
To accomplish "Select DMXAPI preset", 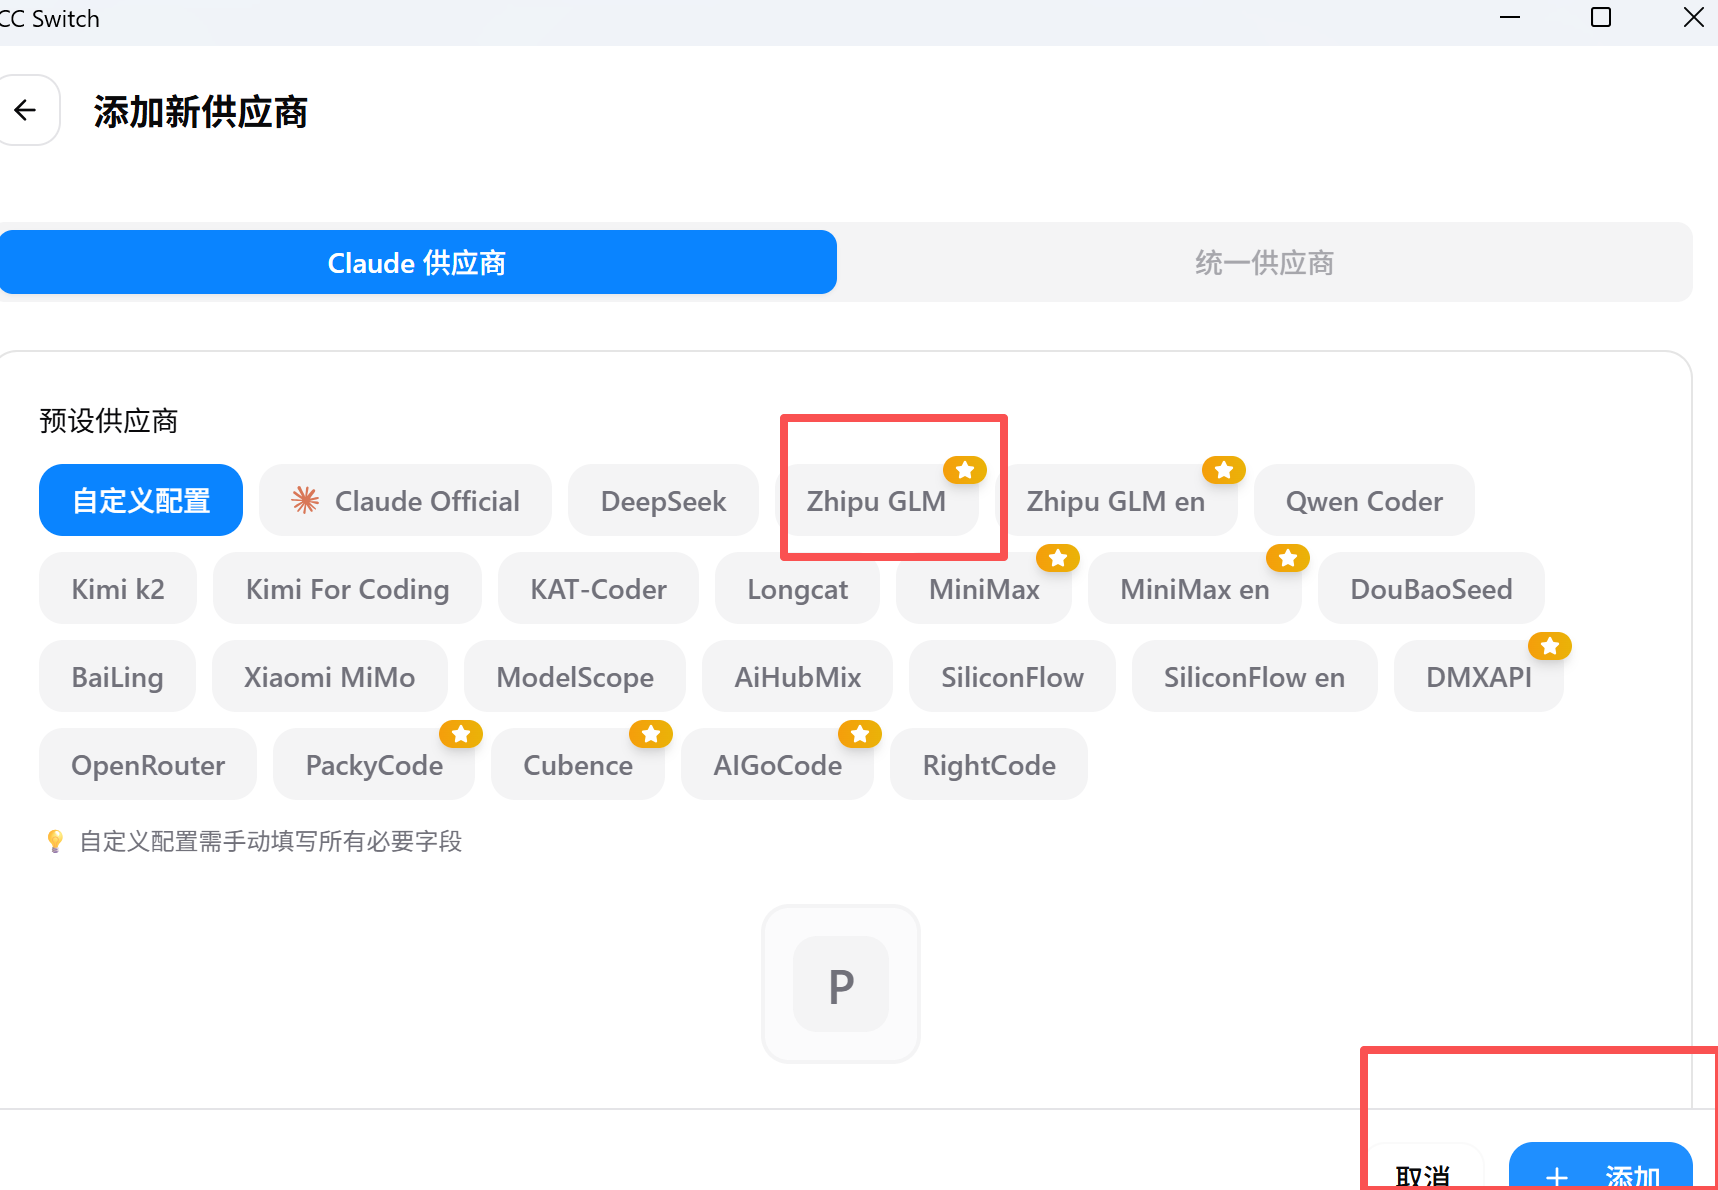I will (1478, 676).
